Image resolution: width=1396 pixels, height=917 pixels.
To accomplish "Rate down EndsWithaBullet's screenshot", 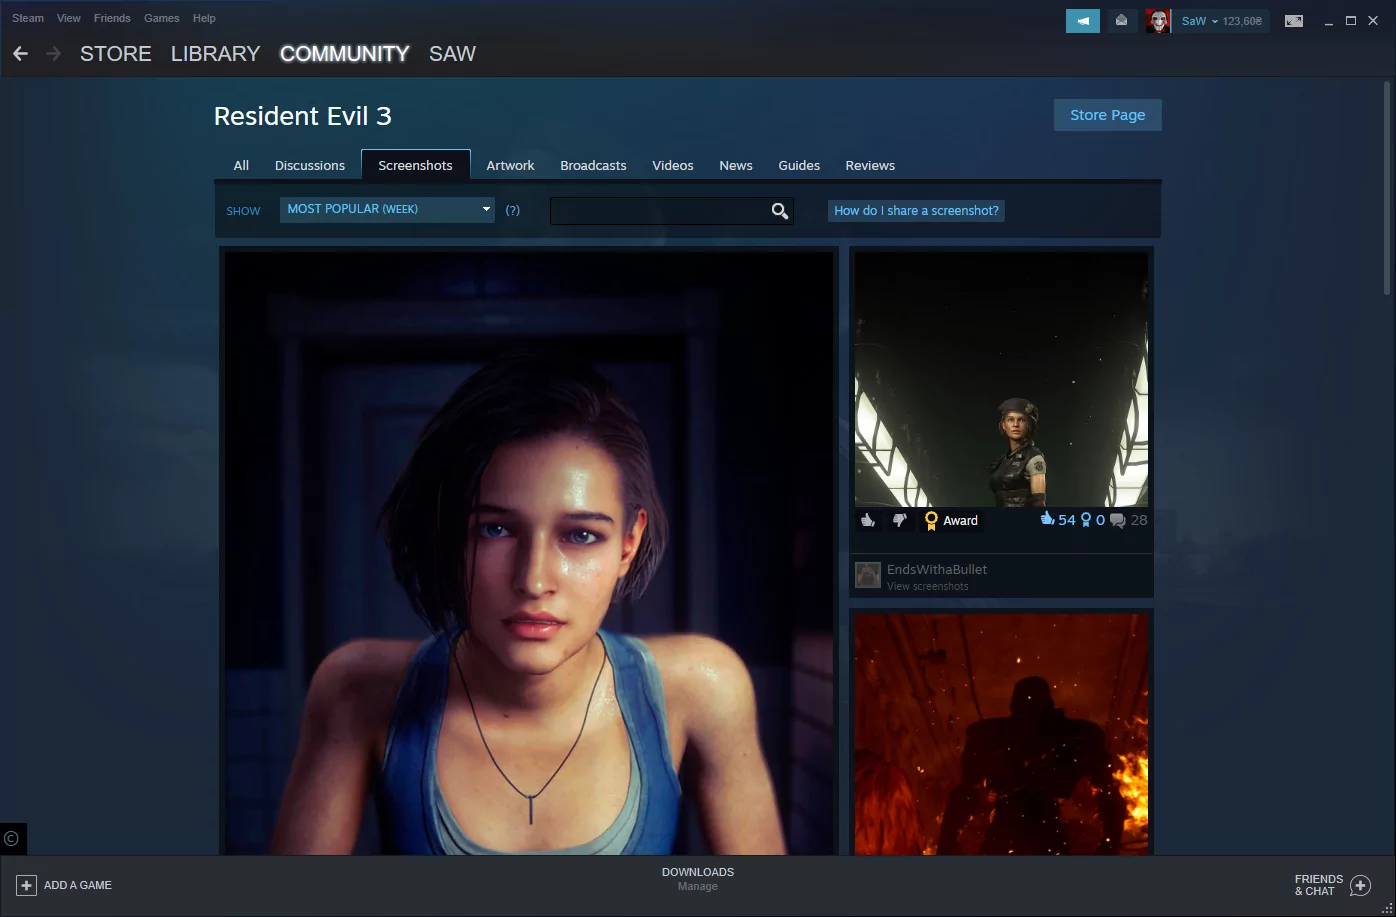I will tap(899, 520).
